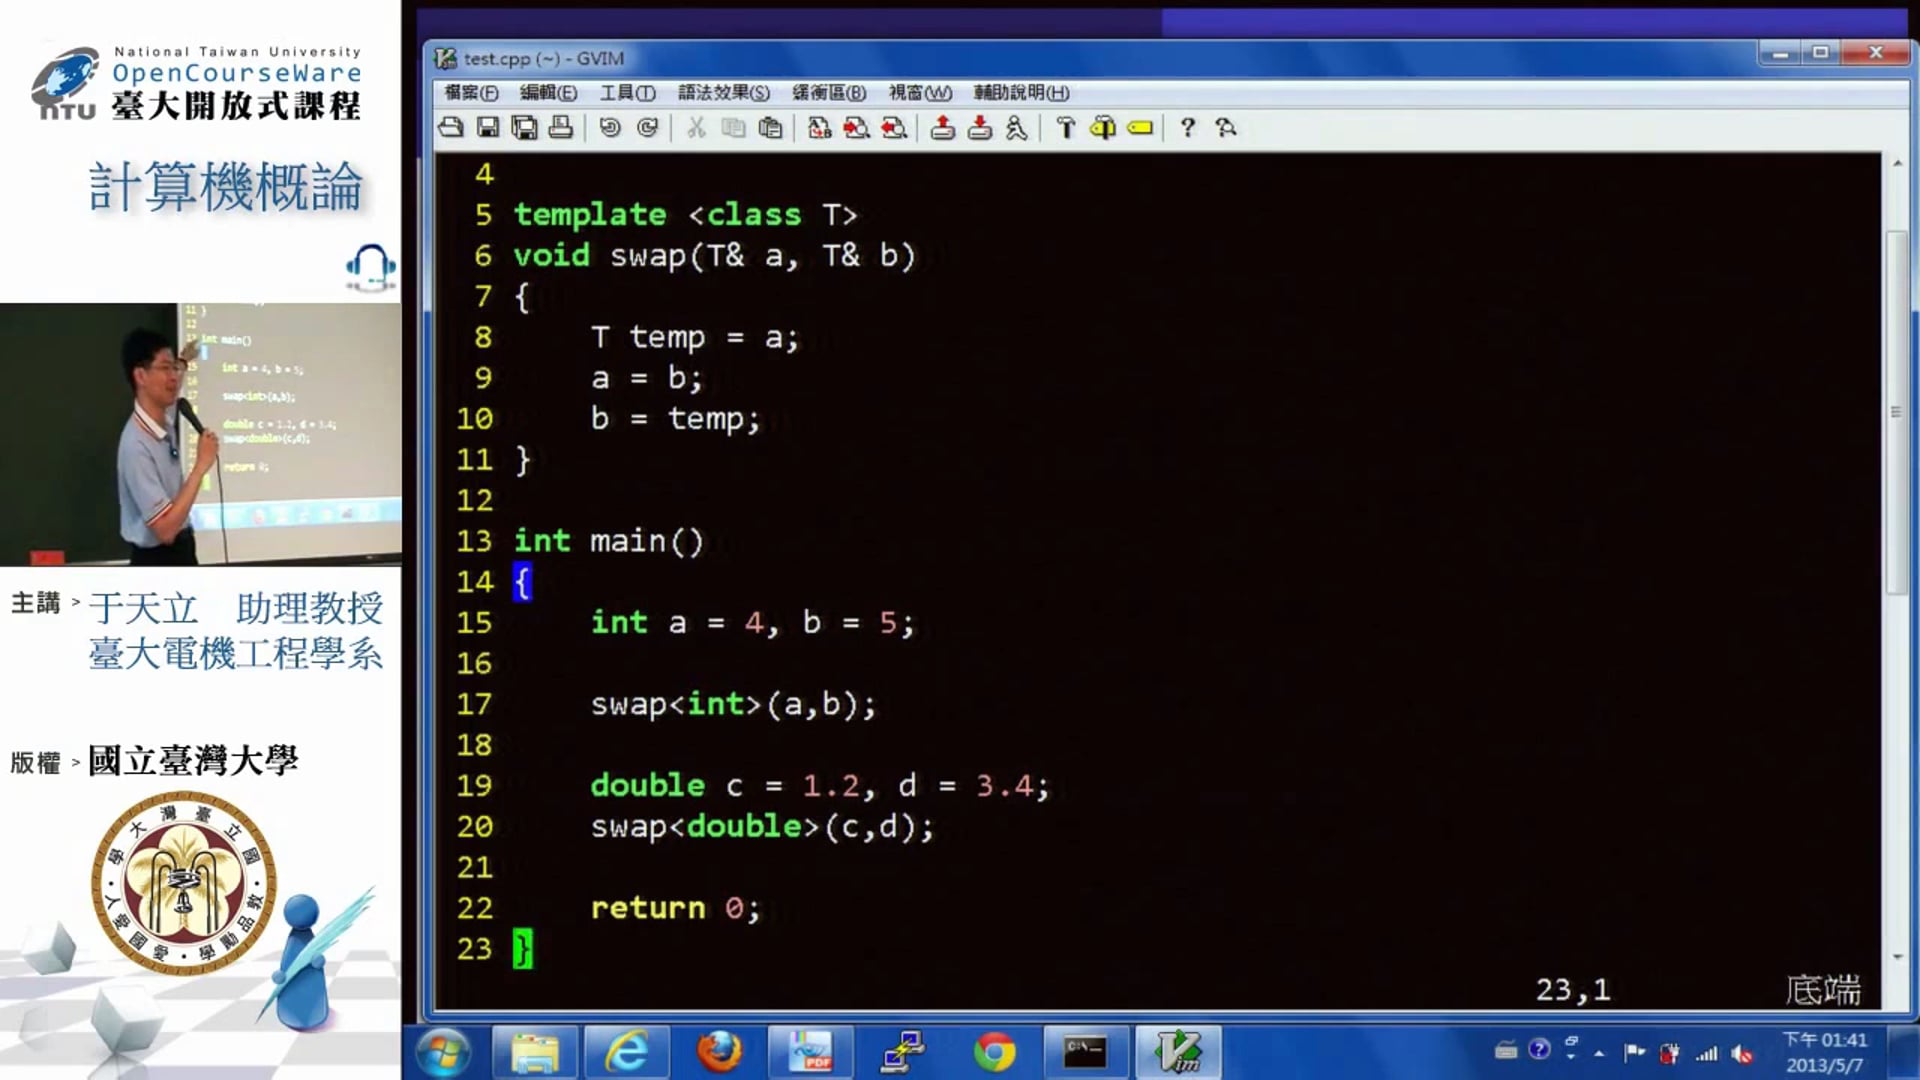Screen dimensions: 1920x1080
Task: Click the scrollbar down arrow
Action: [1897, 957]
